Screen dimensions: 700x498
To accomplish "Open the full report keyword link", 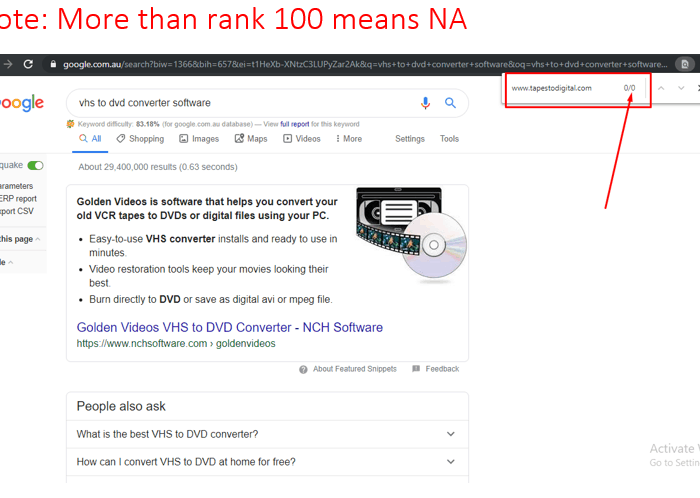I will click(x=295, y=124).
